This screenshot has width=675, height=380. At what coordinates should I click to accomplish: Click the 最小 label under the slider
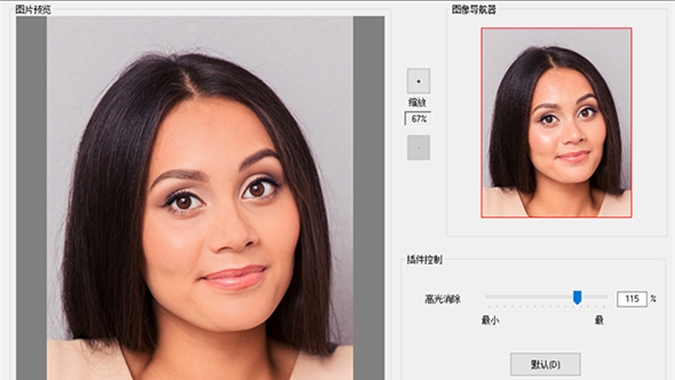click(490, 320)
